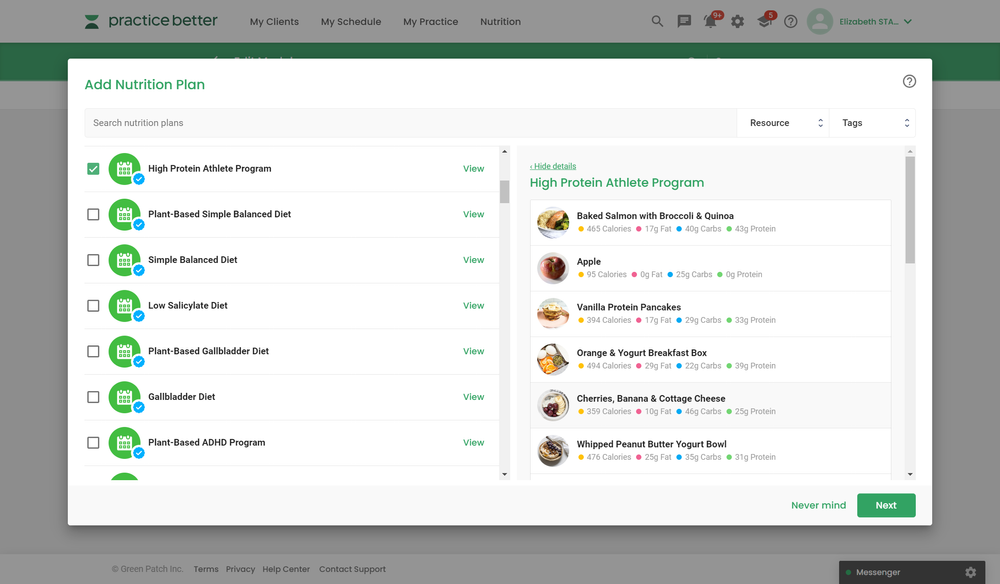View the Gallbladder Diet plan
1000x584 pixels.
point(473,396)
